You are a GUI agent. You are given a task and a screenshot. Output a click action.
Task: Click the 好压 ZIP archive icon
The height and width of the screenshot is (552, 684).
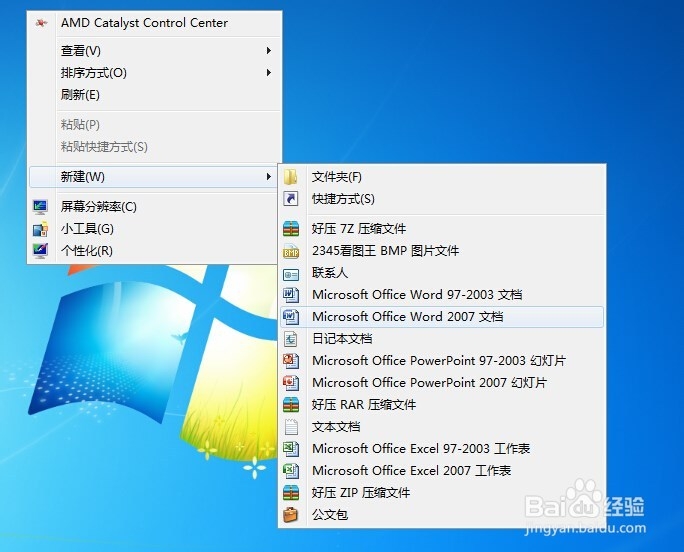(291, 492)
